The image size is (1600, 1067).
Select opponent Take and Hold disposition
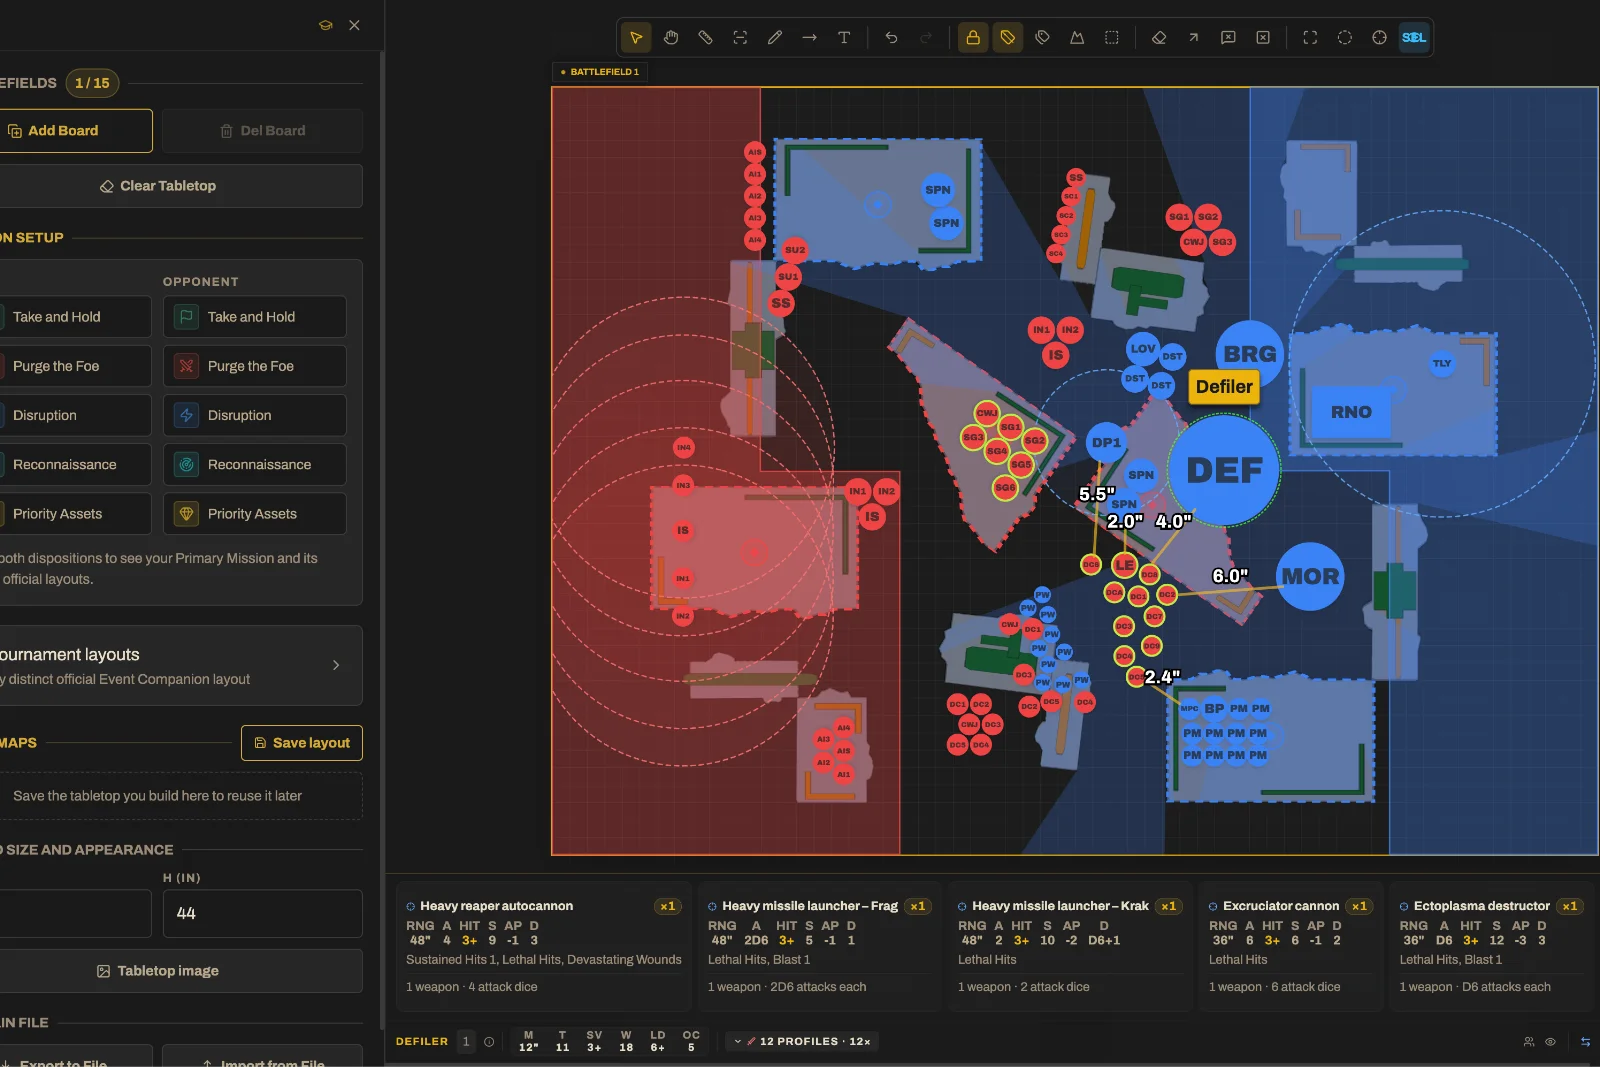coord(255,317)
